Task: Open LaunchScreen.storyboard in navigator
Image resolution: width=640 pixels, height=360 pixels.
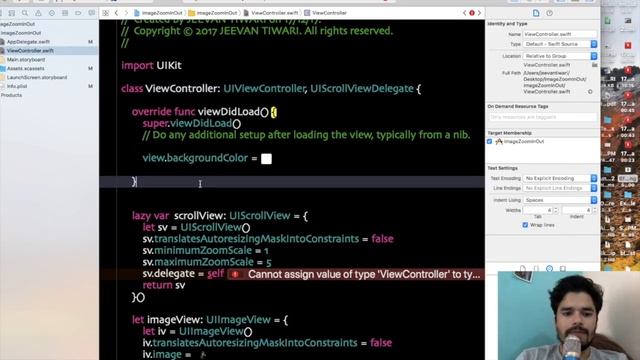Action: pyautogui.click(x=37, y=77)
